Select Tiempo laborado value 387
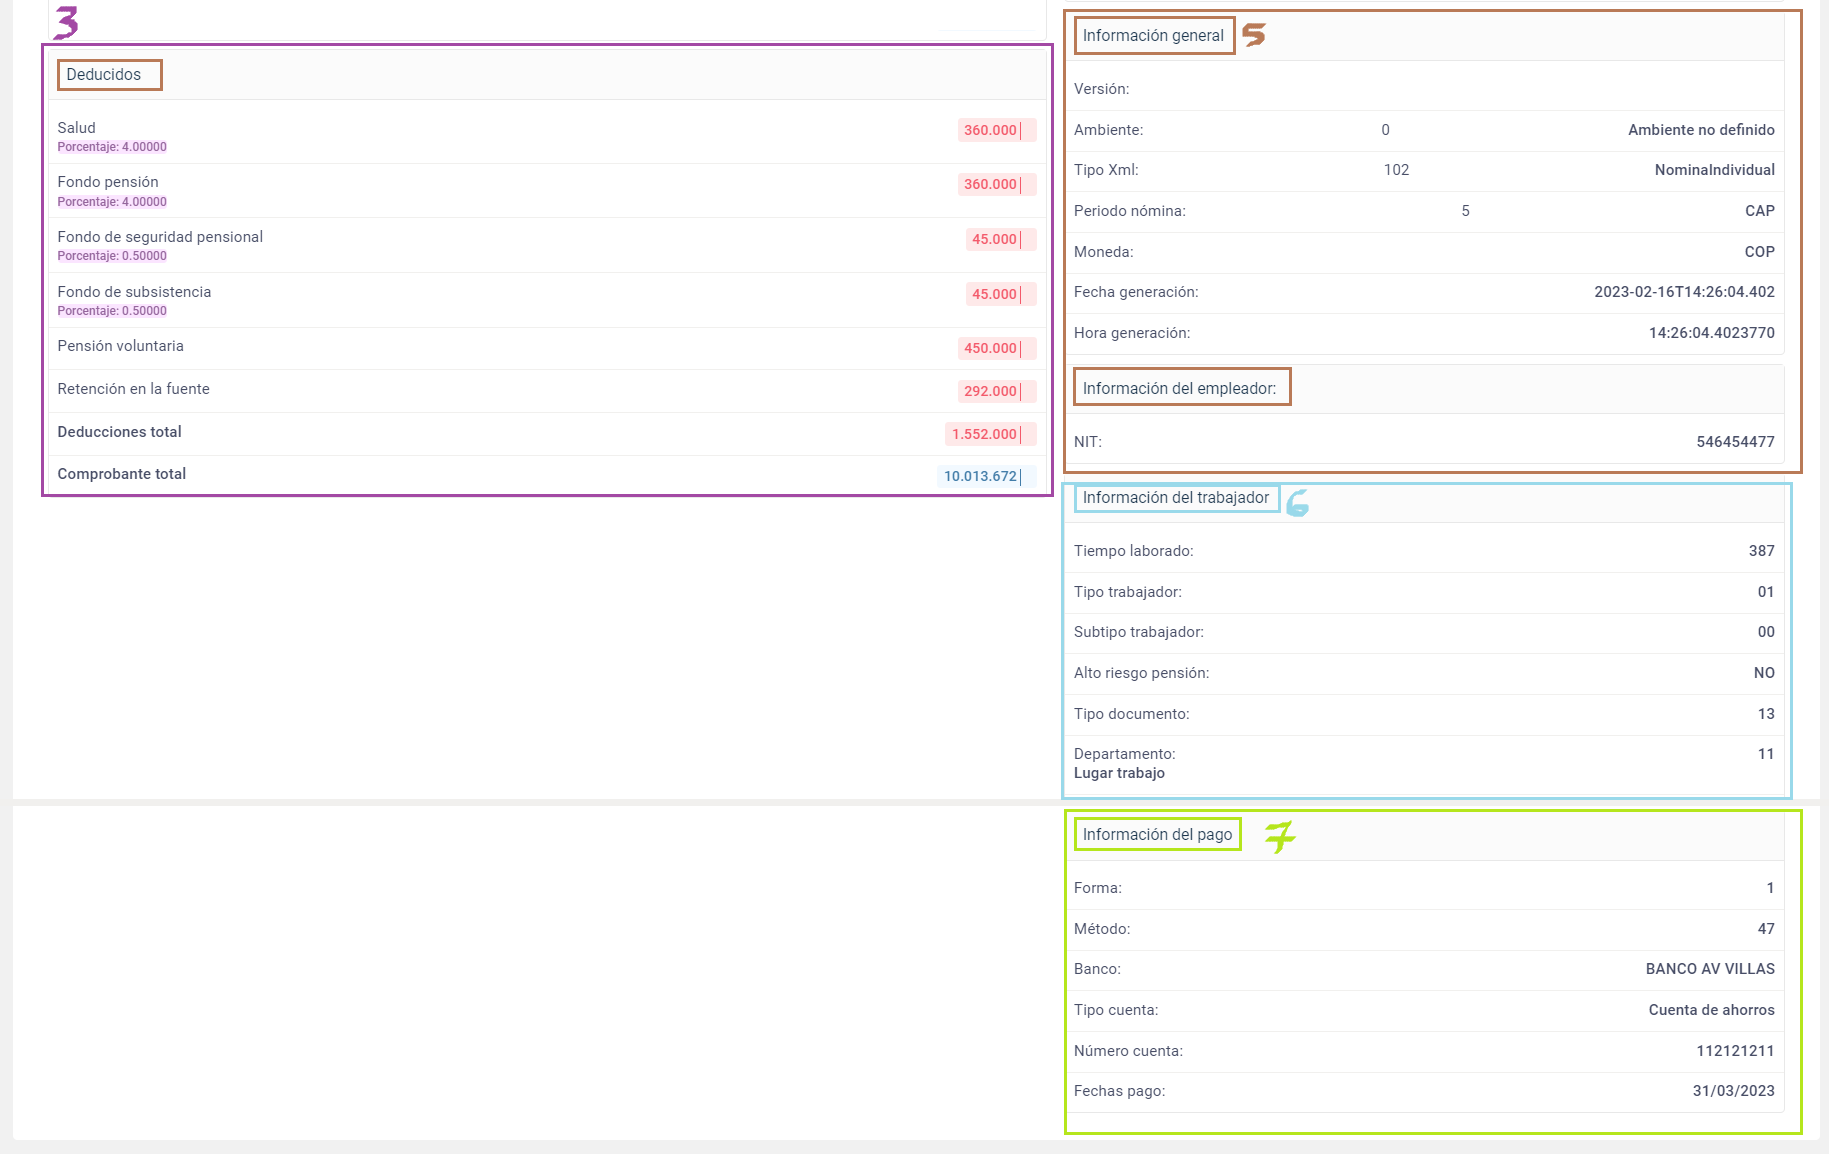 [x=1762, y=551]
